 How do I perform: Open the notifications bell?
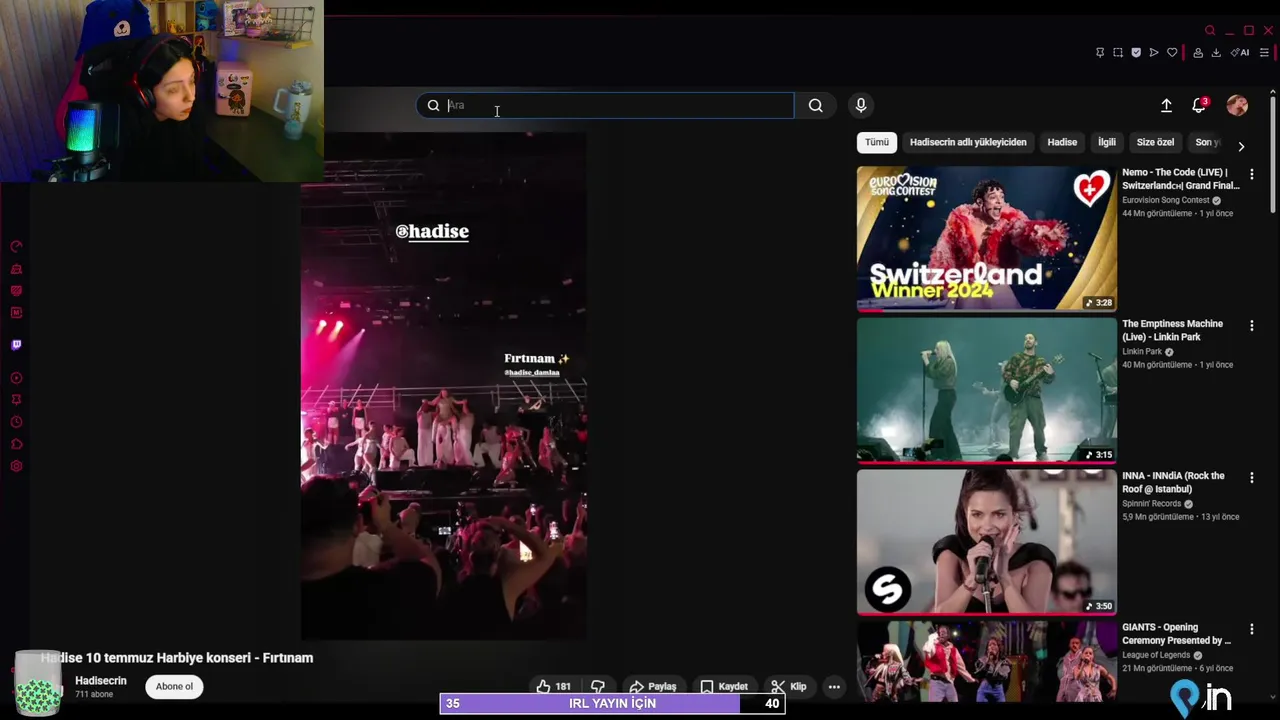click(x=1199, y=105)
